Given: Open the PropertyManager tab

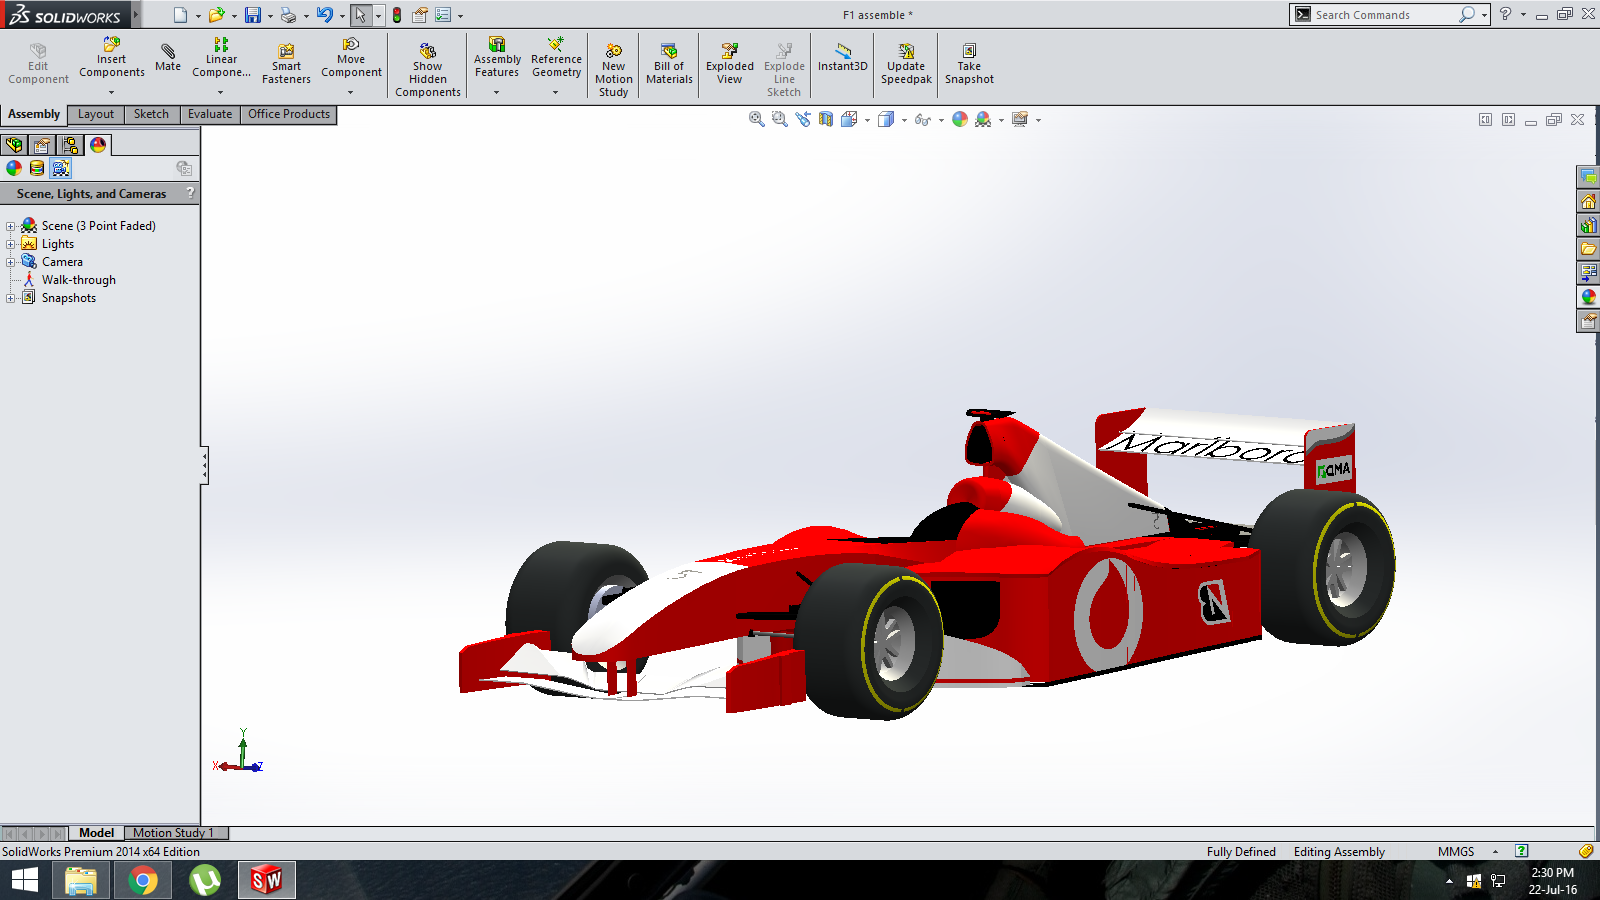Looking at the screenshot, I should point(42,145).
